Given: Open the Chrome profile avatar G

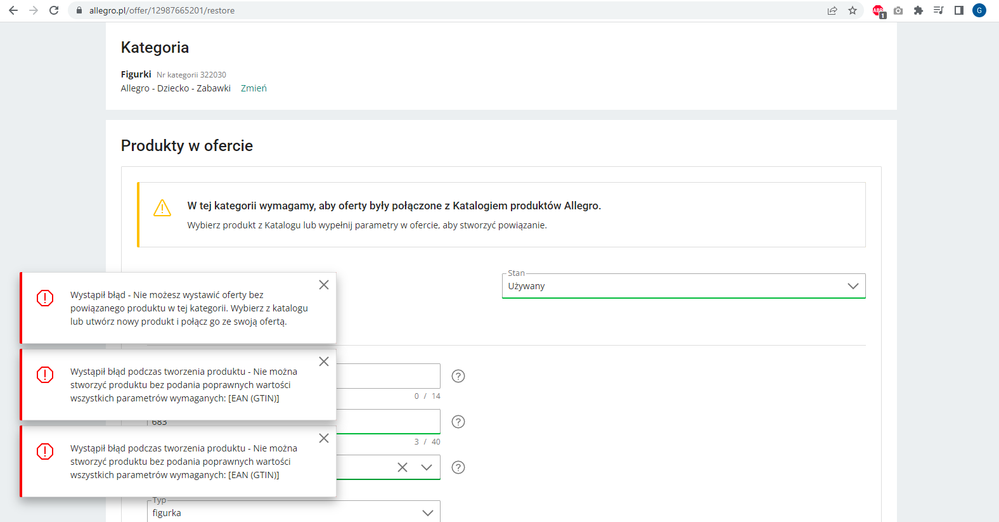Looking at the screenshot, I should (979, 10).
